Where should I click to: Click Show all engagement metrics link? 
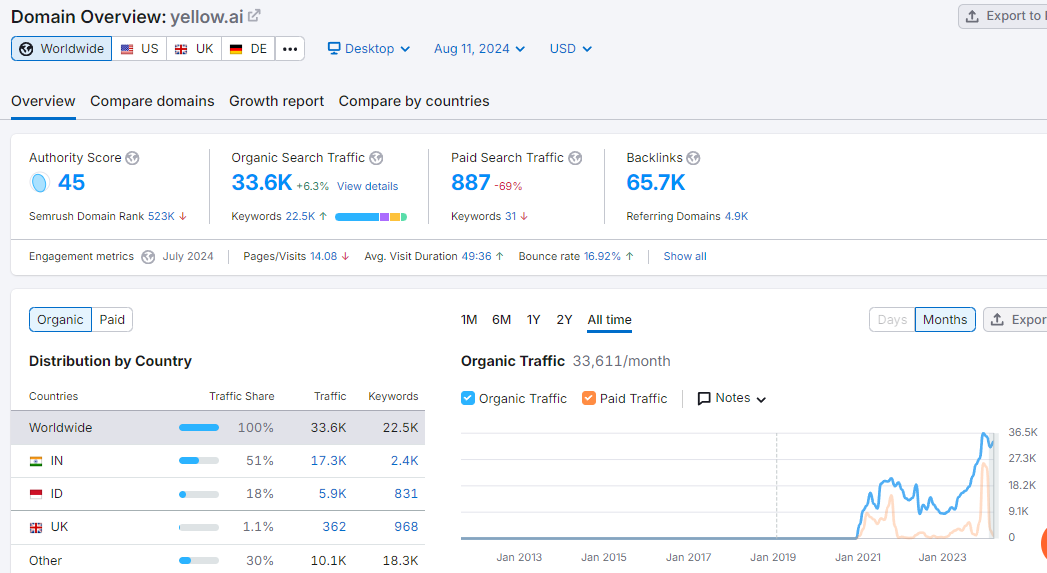pos(684,256)
